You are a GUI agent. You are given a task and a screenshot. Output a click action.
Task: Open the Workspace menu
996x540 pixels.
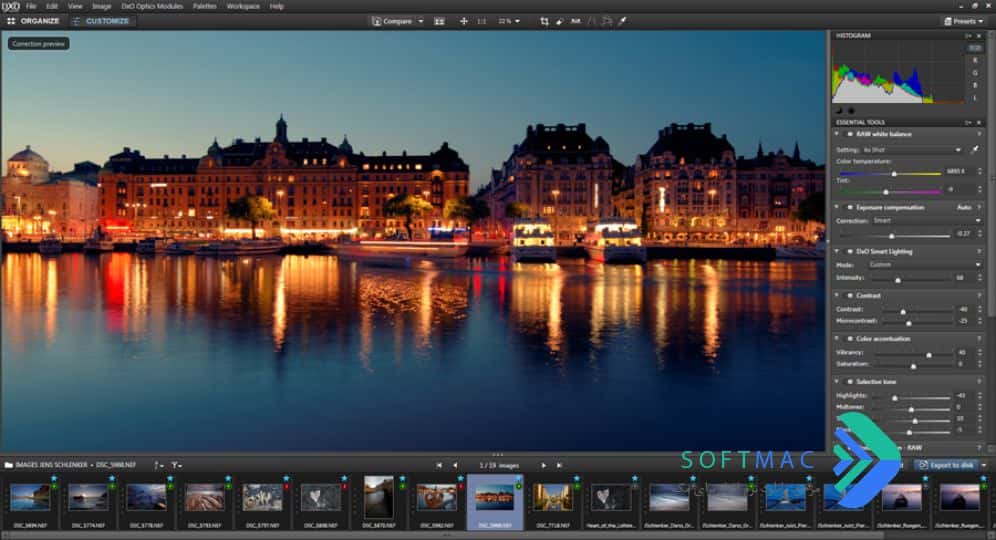pos(243,6)
